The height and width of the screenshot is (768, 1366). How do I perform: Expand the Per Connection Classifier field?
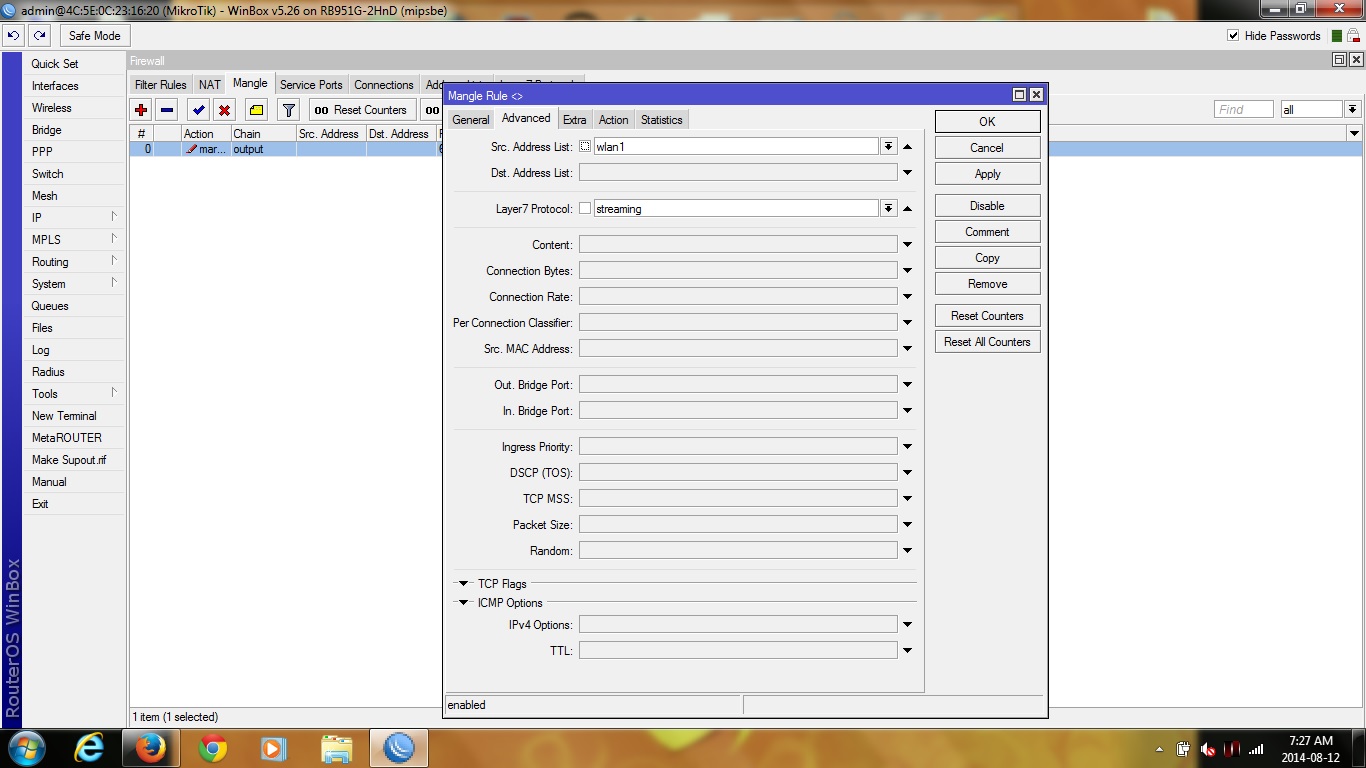[907, 323]
